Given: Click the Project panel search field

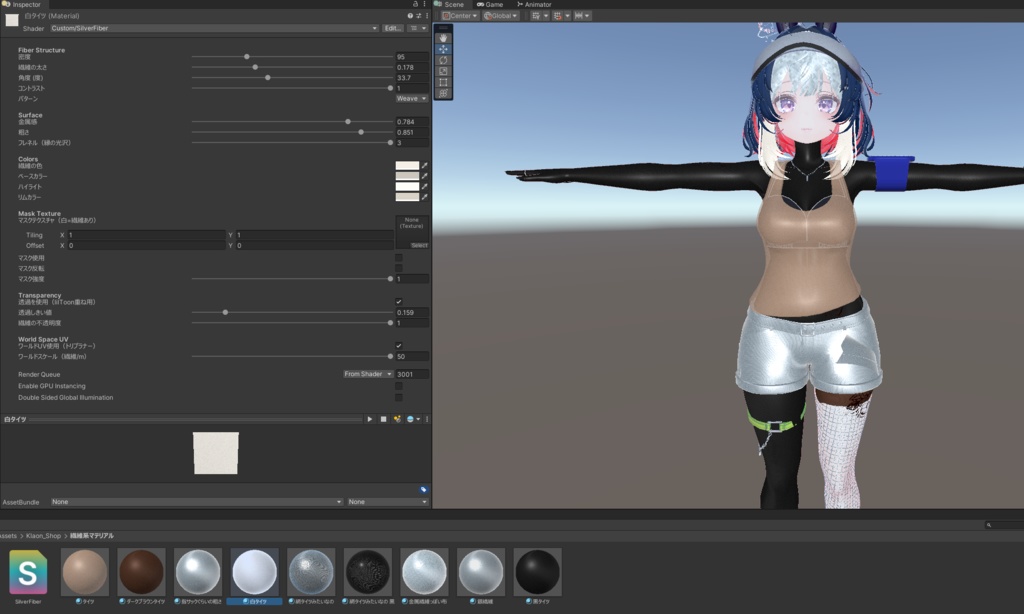Looking at the screenshot, I should 1004,525.
